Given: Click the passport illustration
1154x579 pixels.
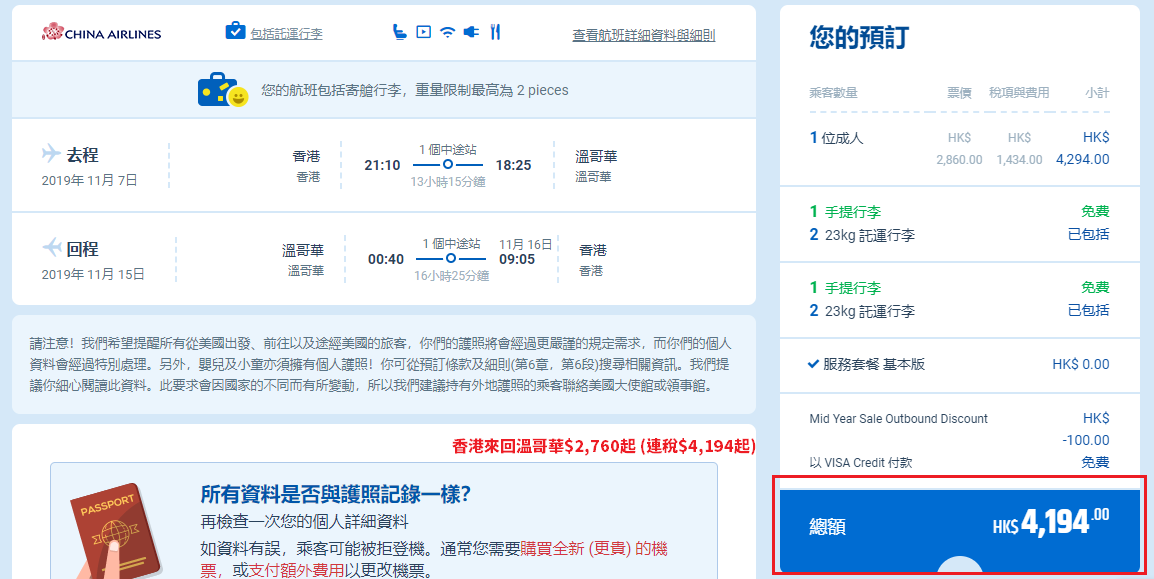Looking at the screenshot, I should point(115,530).
